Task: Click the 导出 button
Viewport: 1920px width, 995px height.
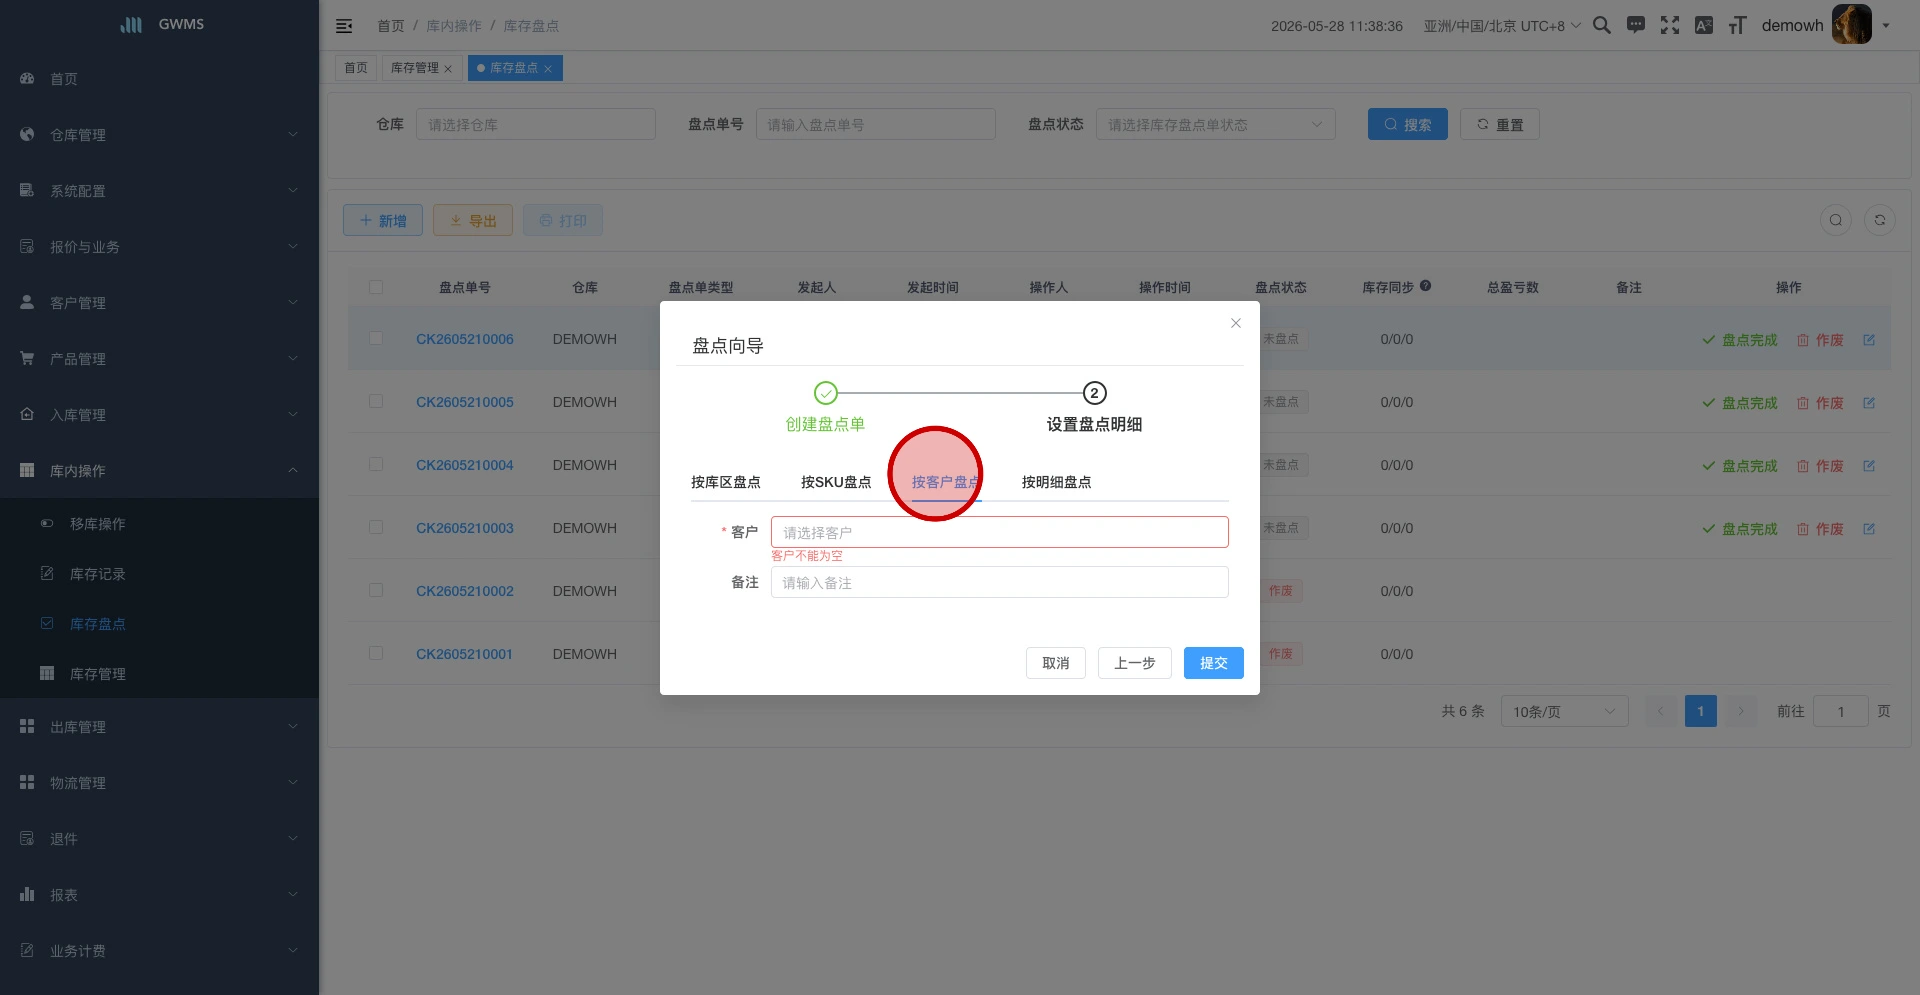Action: (x=473, y=220)
